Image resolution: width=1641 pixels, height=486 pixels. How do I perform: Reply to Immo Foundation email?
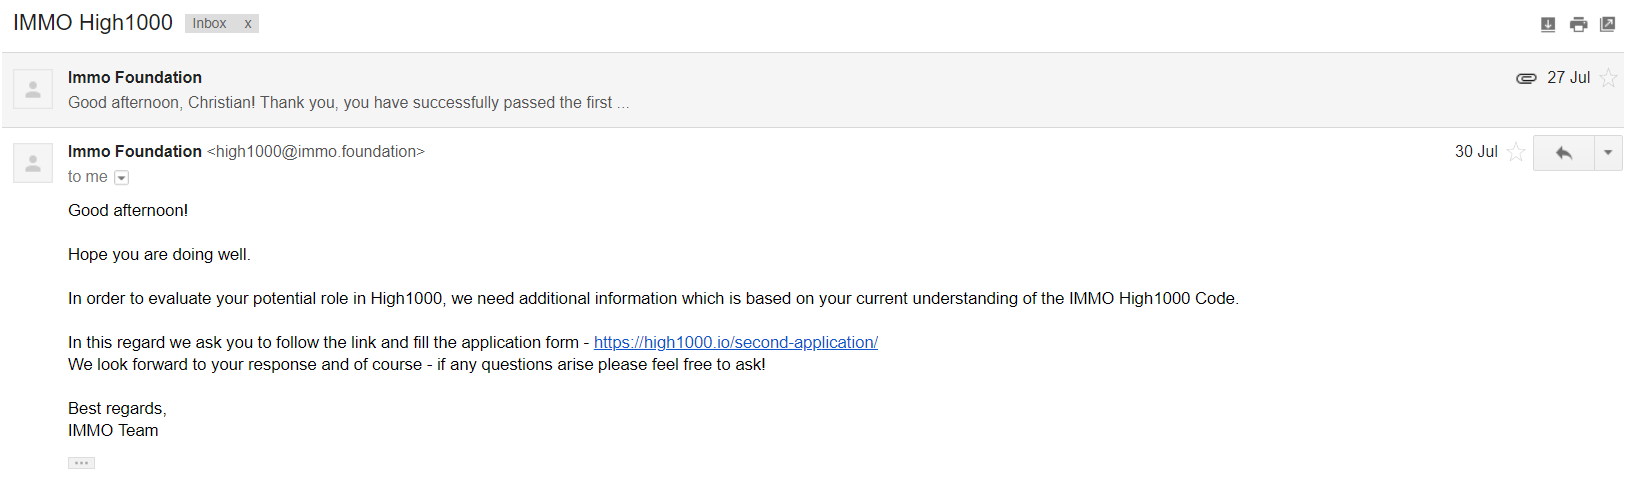(1563, 153)
